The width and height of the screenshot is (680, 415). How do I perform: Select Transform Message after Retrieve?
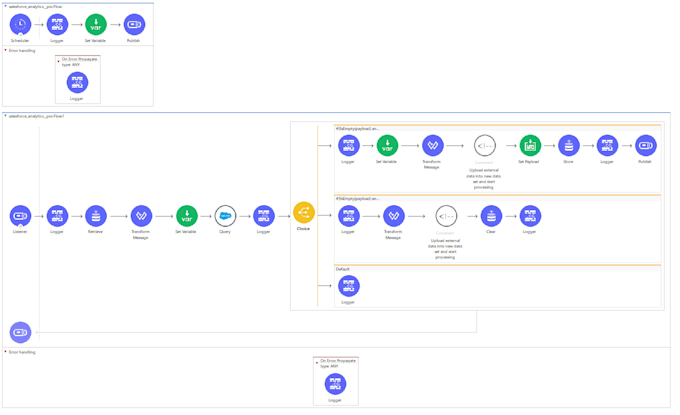141,216
